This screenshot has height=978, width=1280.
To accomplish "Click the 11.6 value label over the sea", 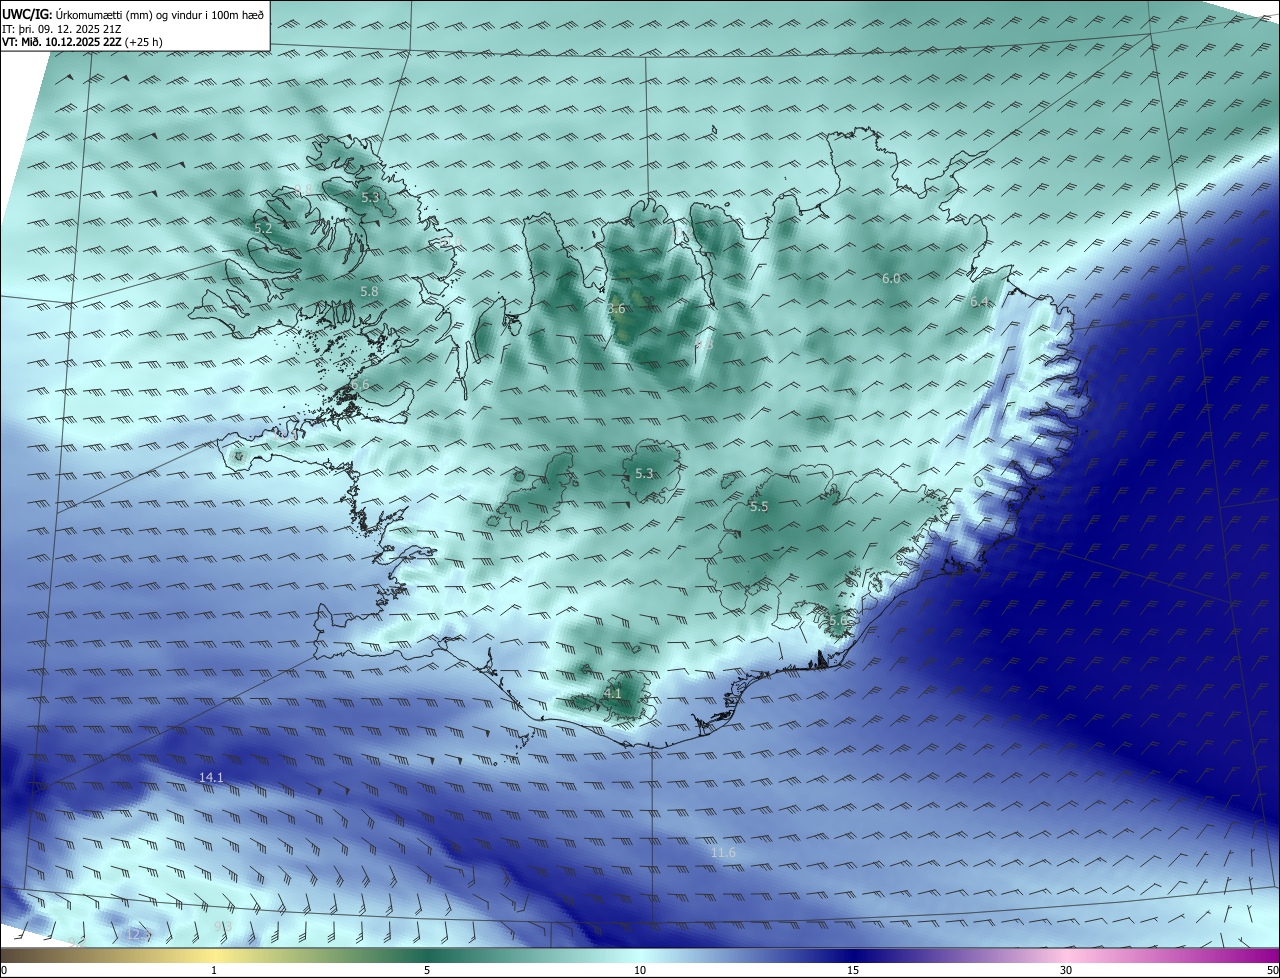I will point(723,852).
